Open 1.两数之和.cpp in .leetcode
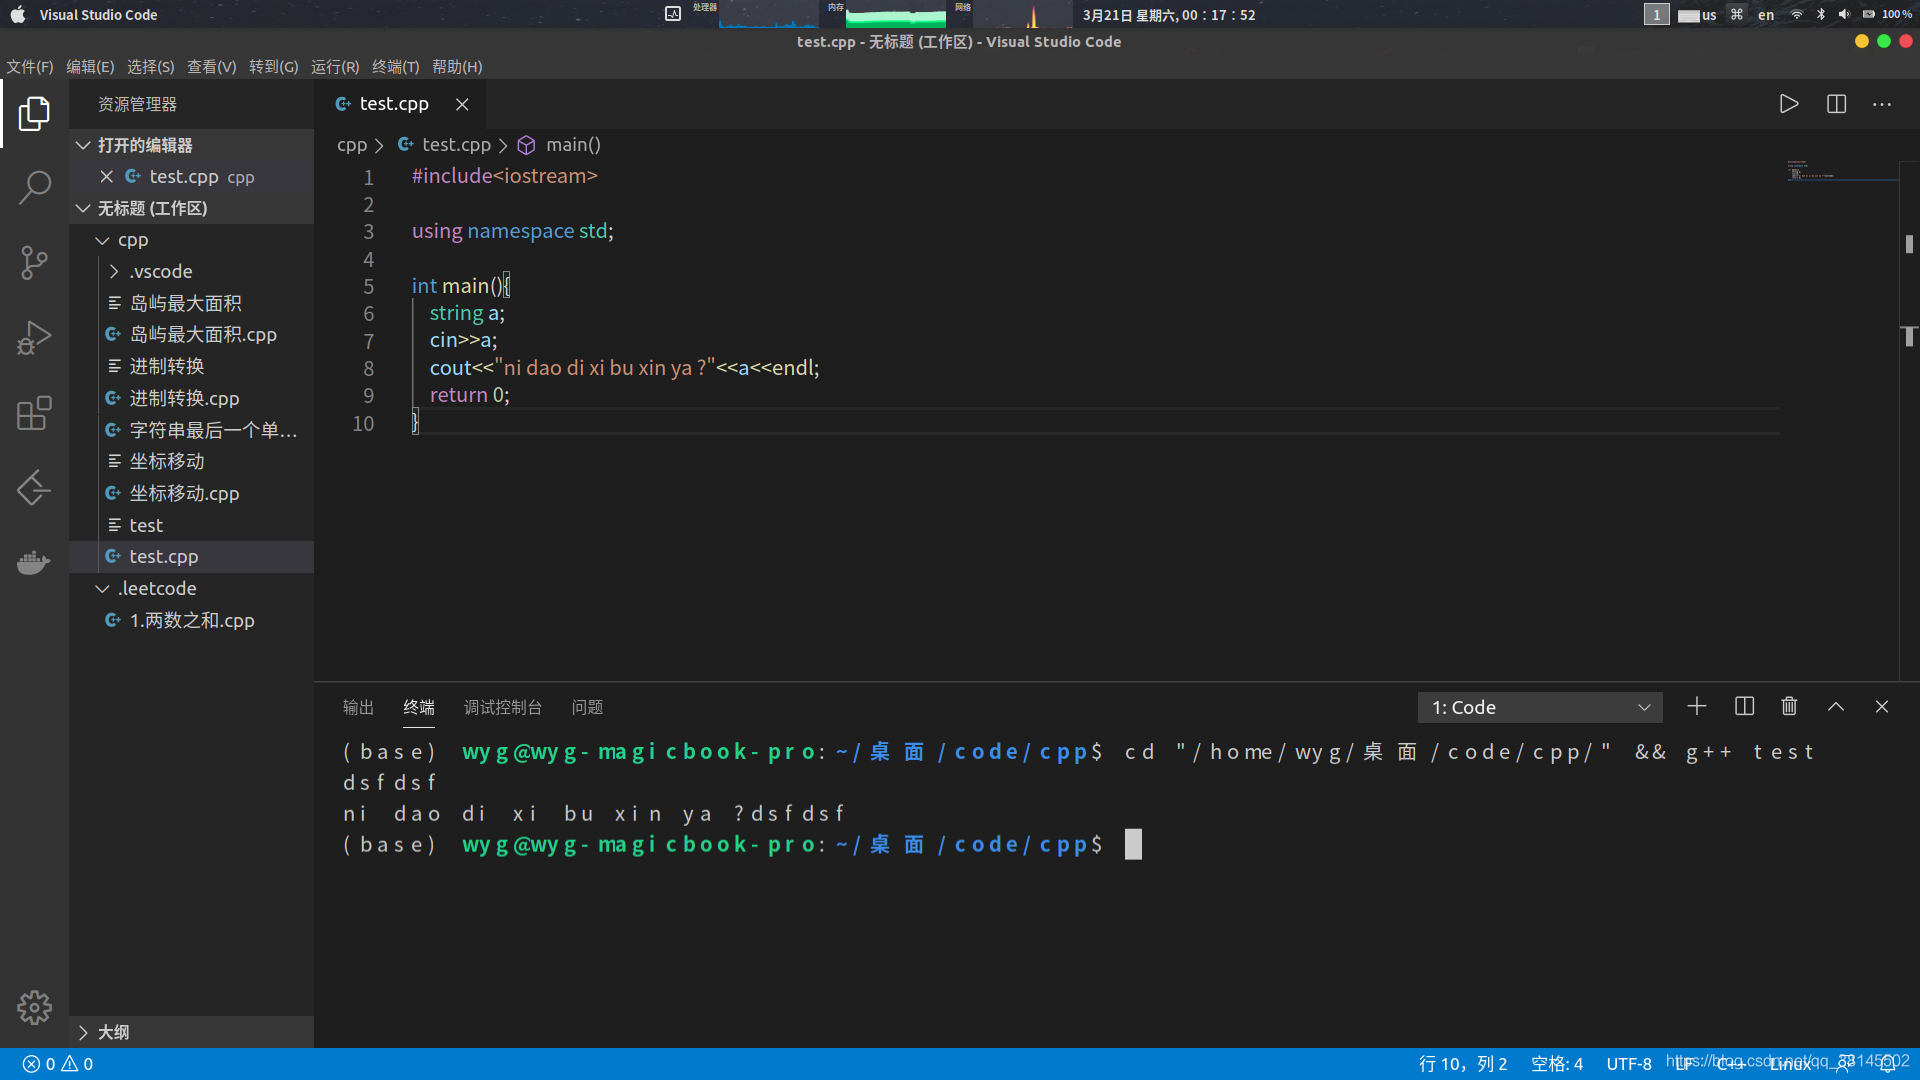 191,620
